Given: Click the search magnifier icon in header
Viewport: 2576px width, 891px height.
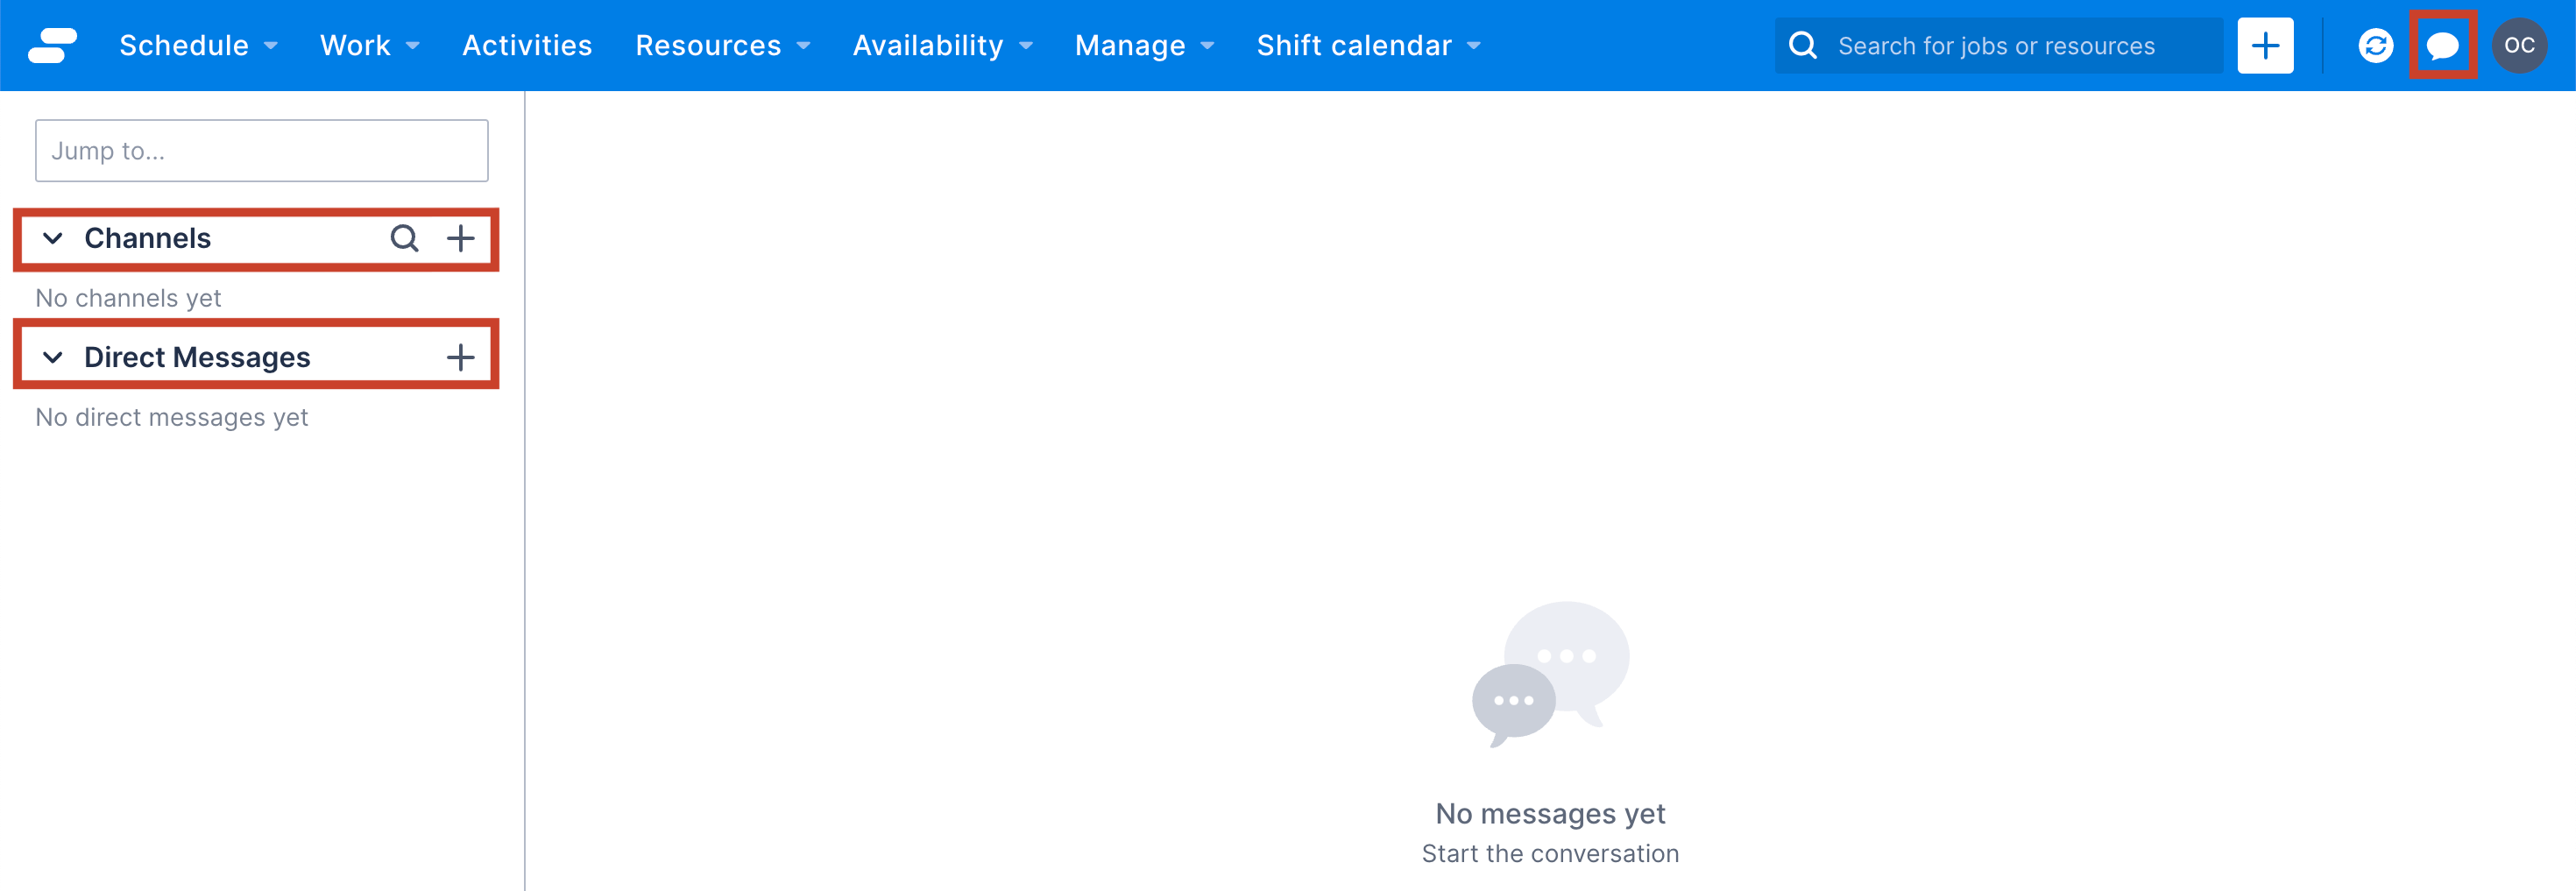Looking at the screenshot, I should tap(1803, 45).
